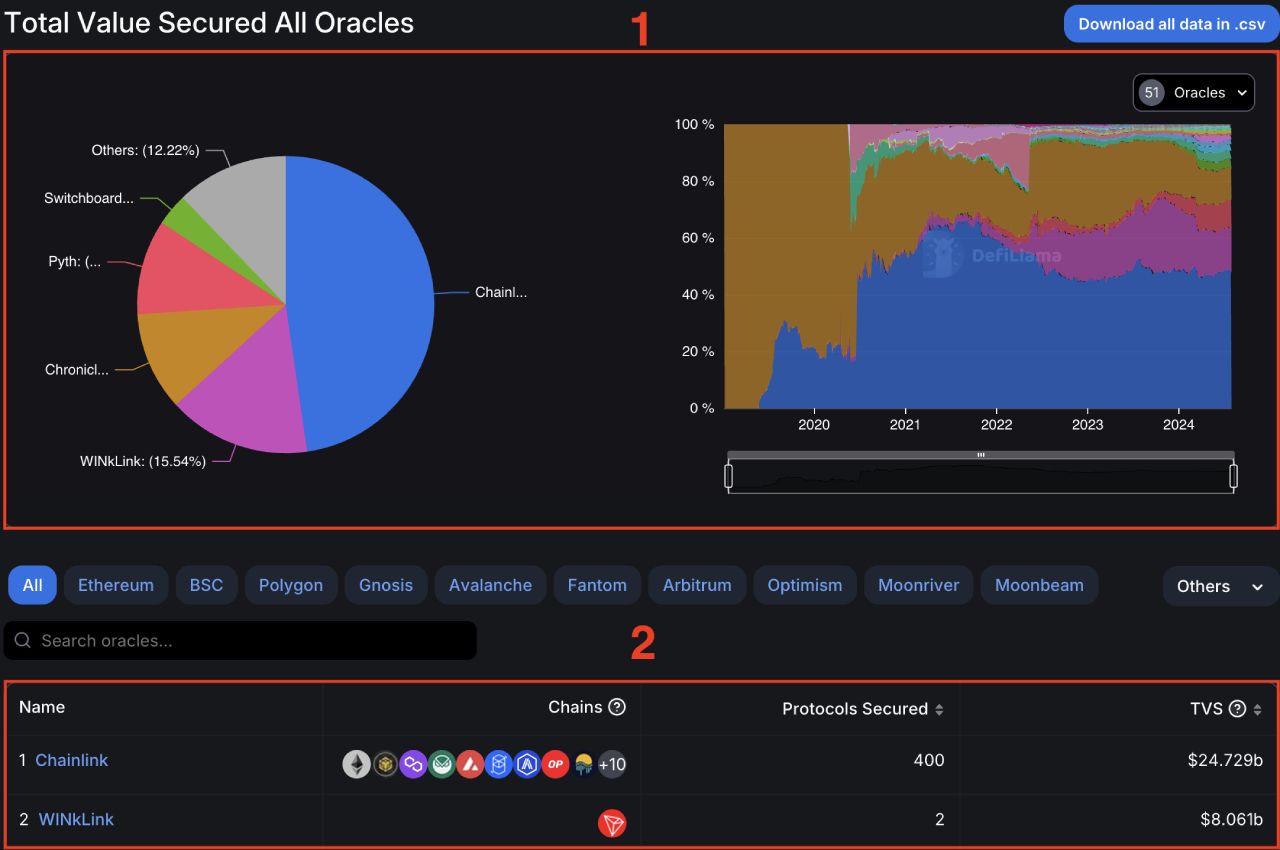Sort by TVS arrows icon
The height and width of the screenshot is (850, 1280).
[x=1257, y=709]
